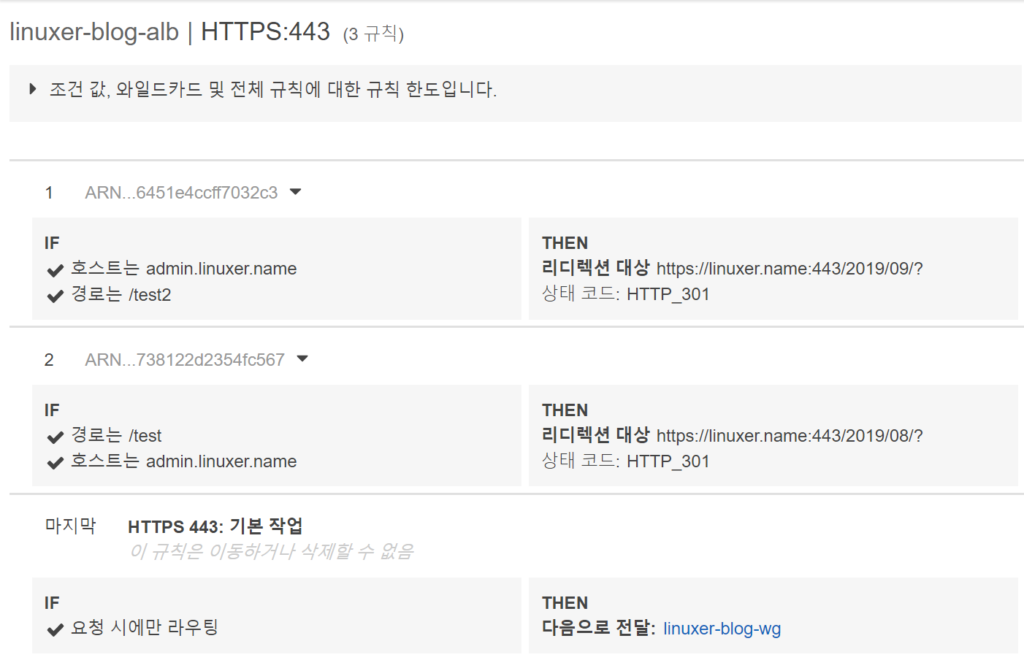Screen dimensions: 1024x660
Task: Click rule number 2 priority
Action: point(49,360)
